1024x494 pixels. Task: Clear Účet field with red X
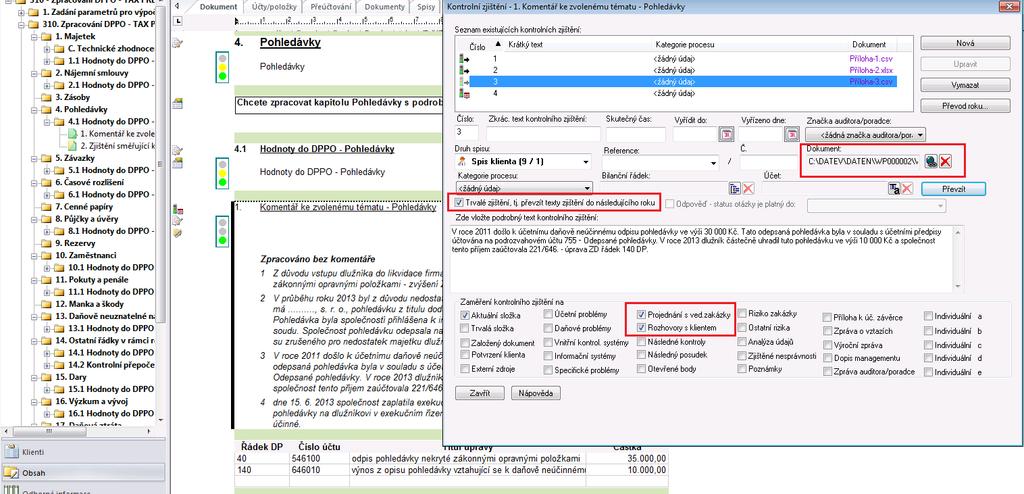[908, 189]
